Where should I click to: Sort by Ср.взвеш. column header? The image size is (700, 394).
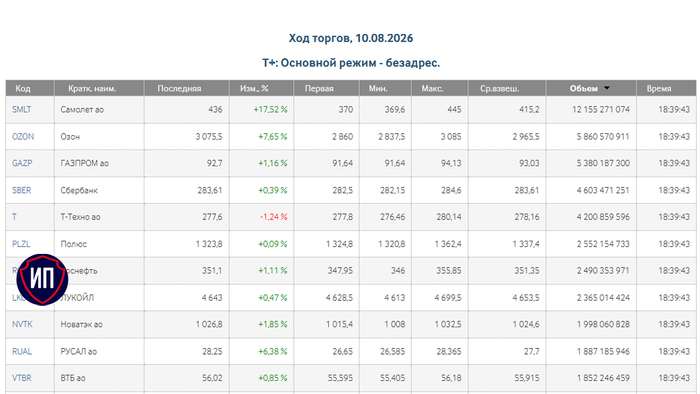coord(500,88)
